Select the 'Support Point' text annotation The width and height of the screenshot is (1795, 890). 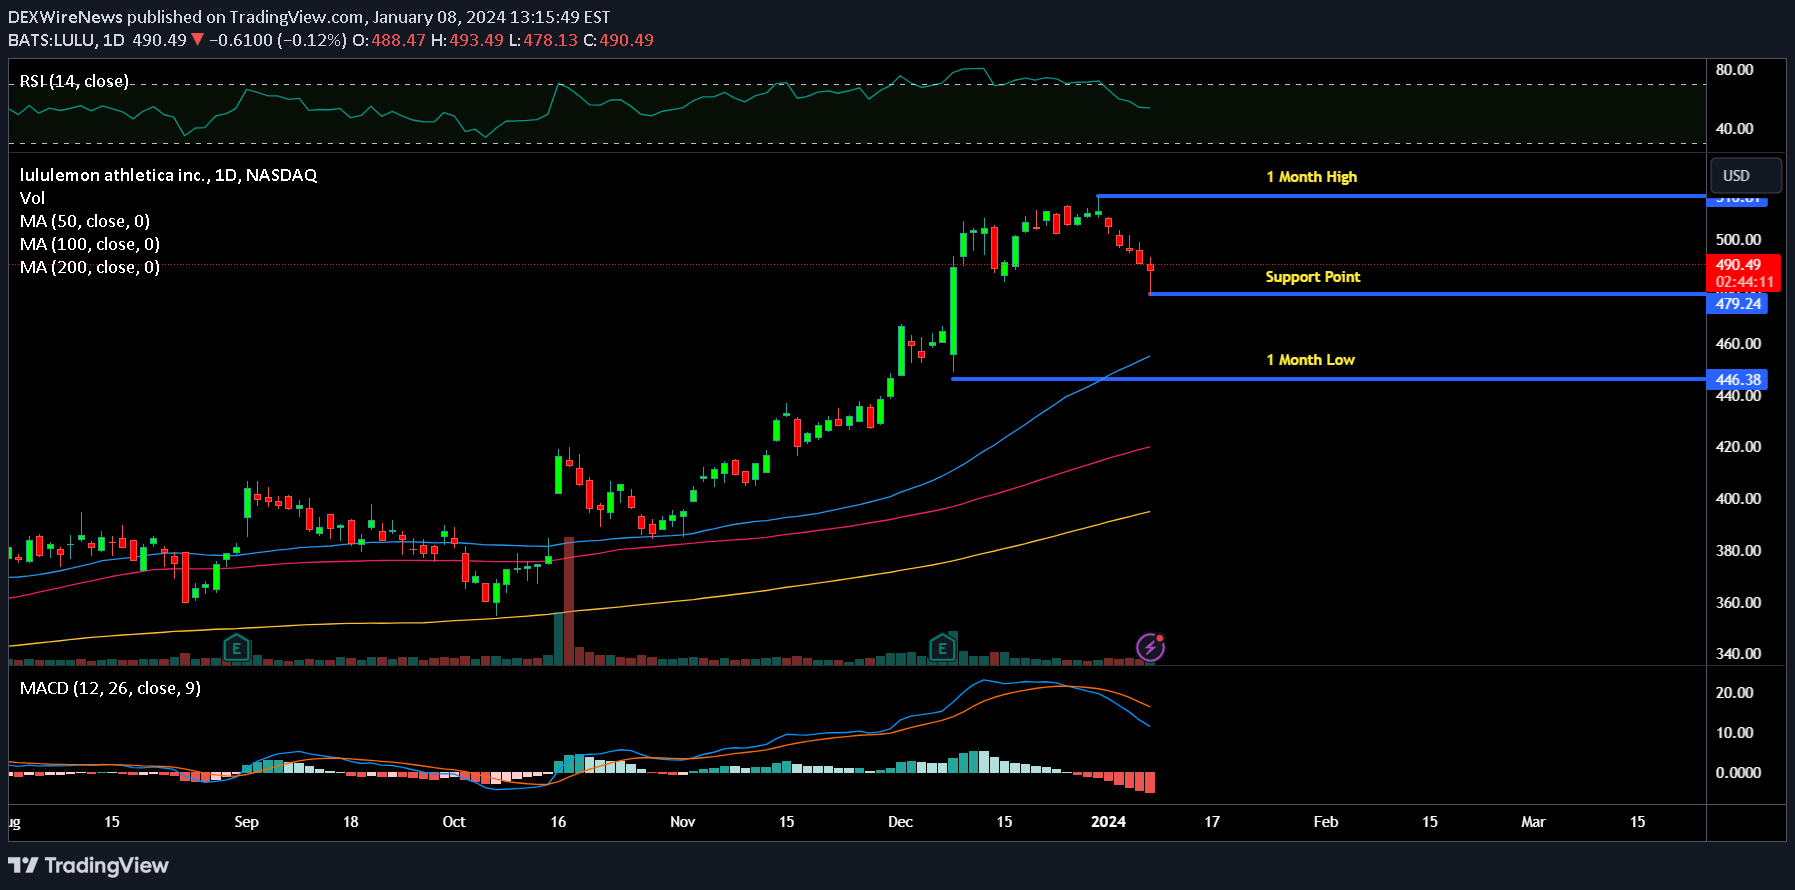coord(1312,277)
